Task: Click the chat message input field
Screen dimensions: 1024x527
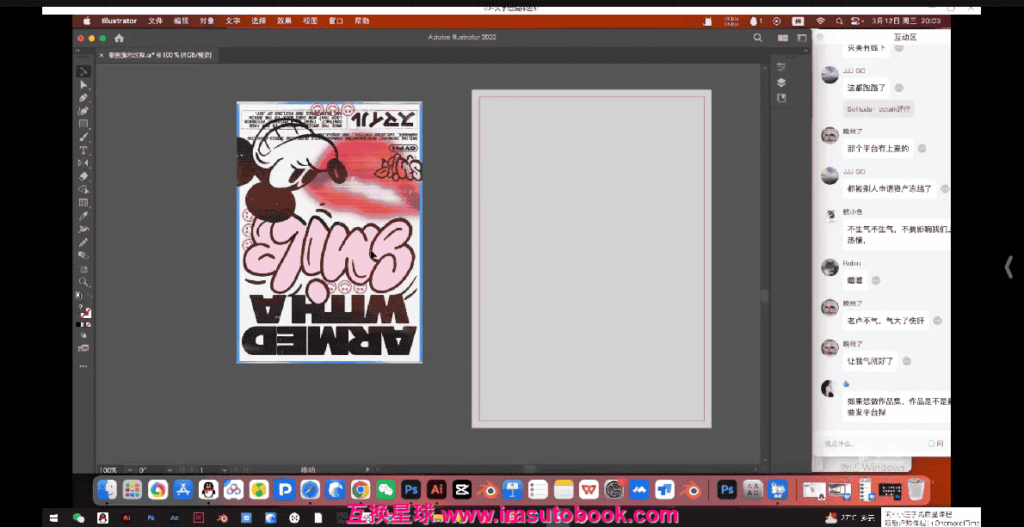Action: pyautogui.click(x=872, y=443)
